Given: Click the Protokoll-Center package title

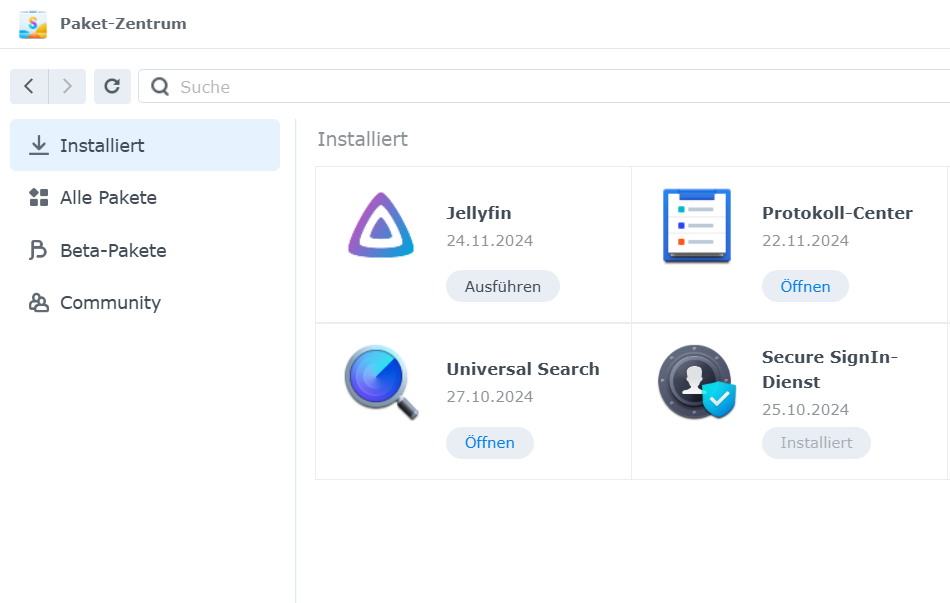Looking at the screenshot, I should [x=837, y=213].
